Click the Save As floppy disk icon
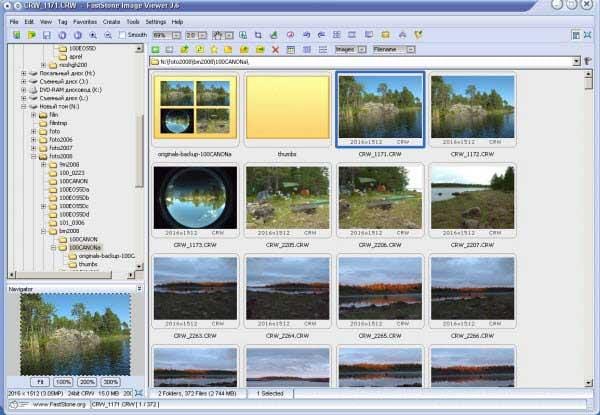Viewport: 600px width, 415px height. [x=47, y=35]
